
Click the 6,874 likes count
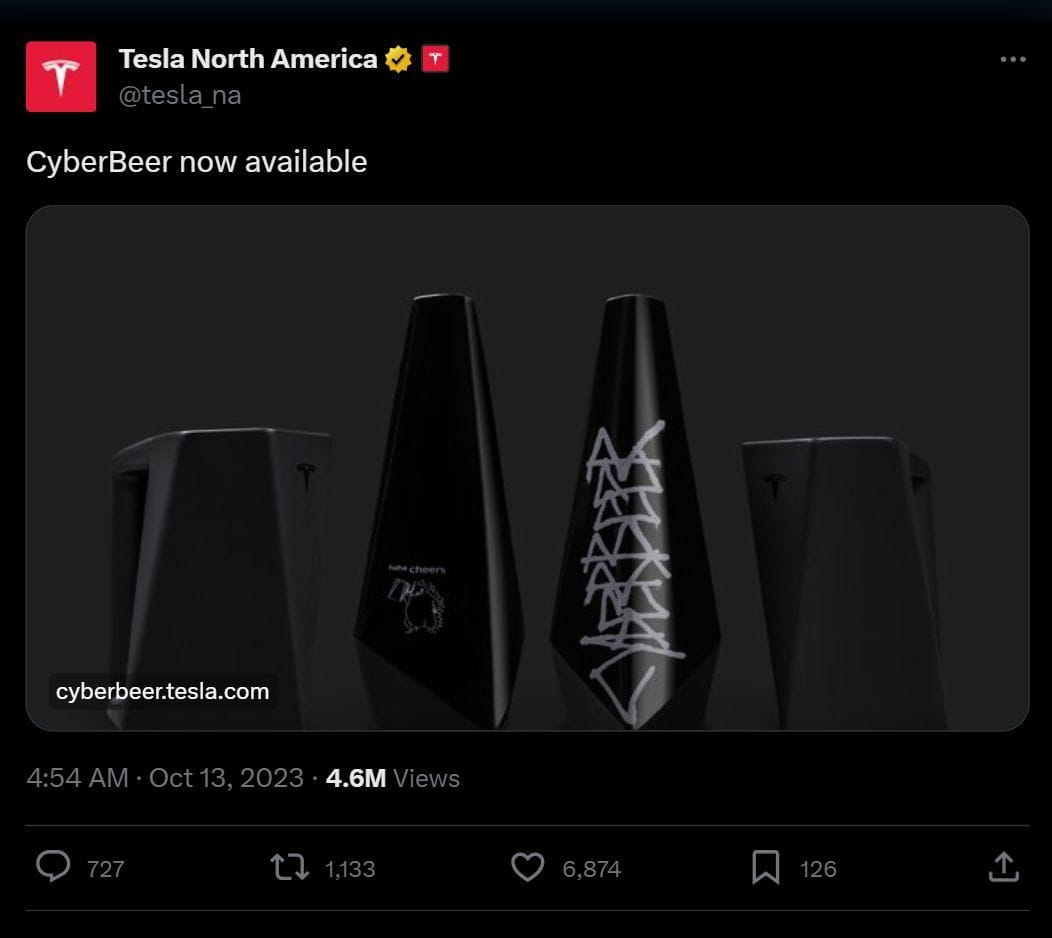coord(591,869)
